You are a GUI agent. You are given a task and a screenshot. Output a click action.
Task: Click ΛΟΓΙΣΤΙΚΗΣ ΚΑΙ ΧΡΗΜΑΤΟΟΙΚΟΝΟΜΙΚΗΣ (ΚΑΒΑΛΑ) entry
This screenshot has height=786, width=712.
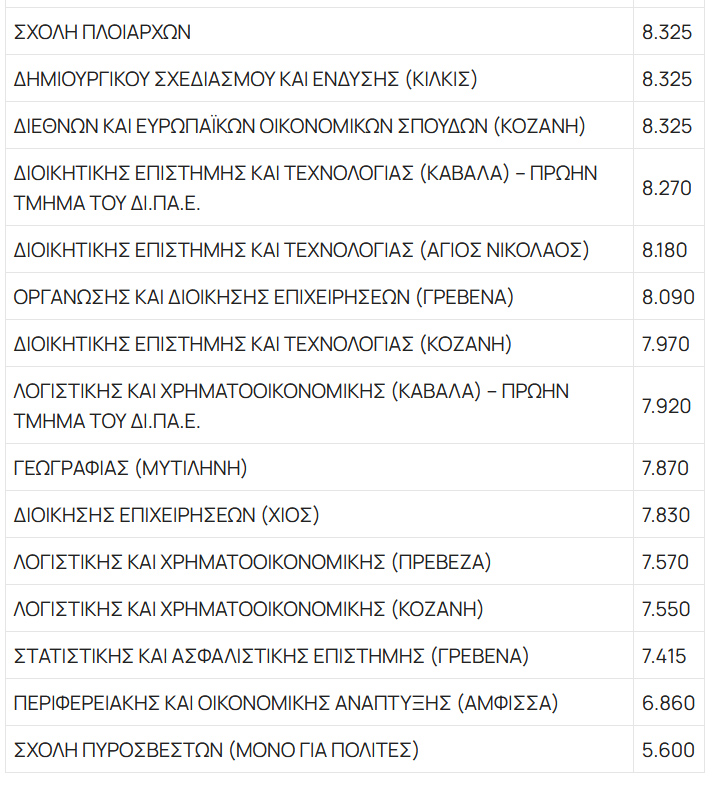click(x=292, y=405)
